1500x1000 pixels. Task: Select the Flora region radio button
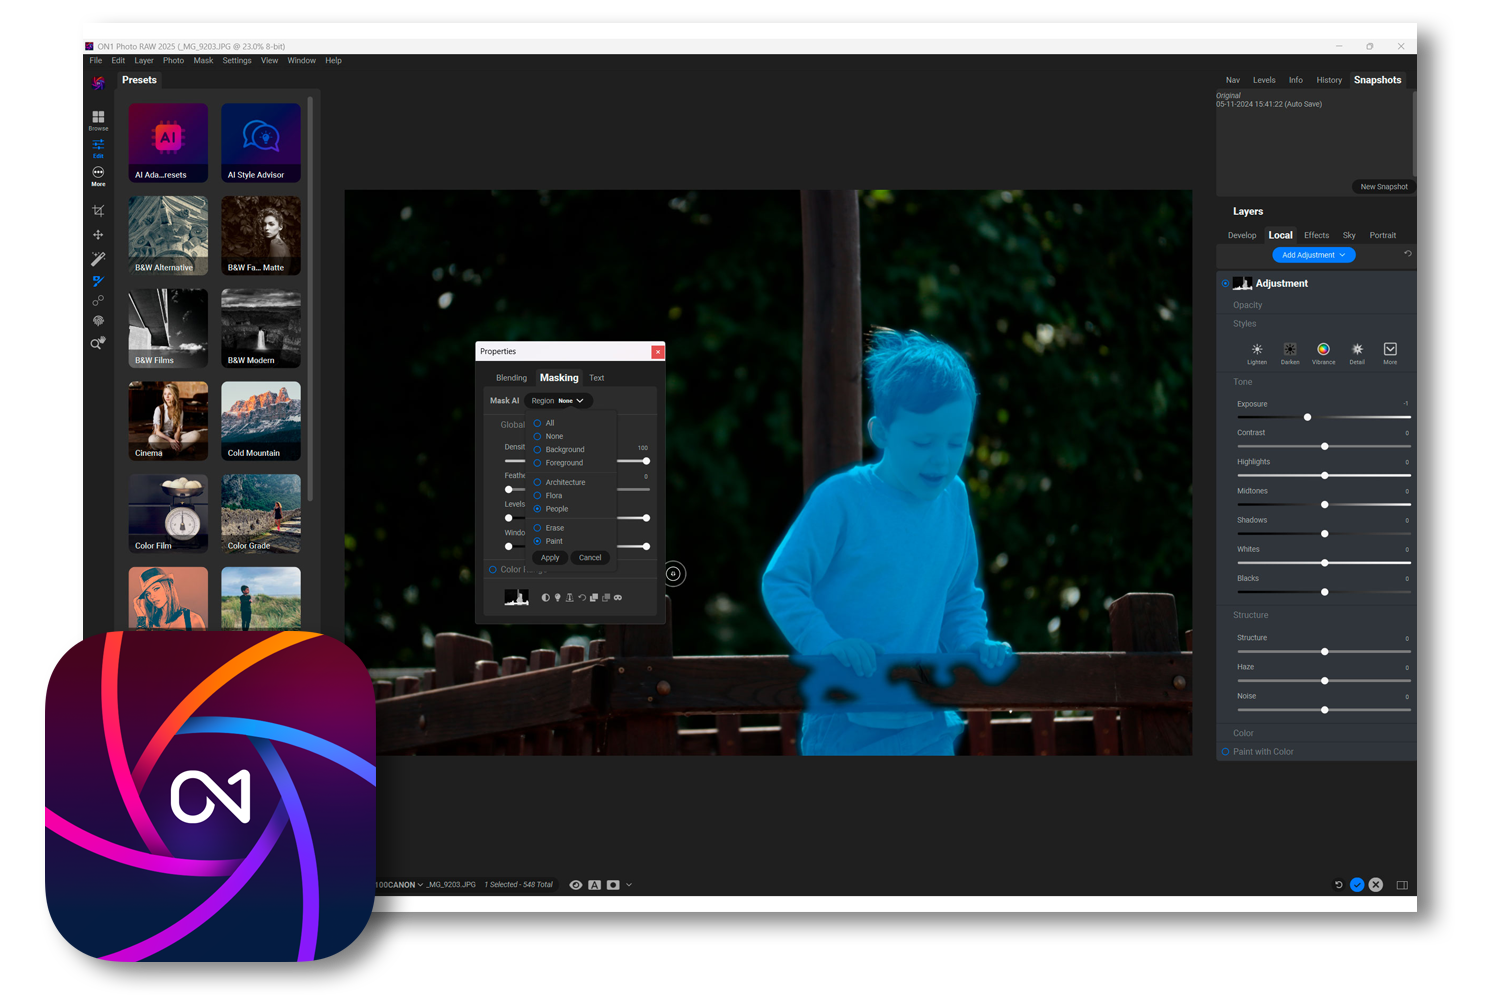537,496
